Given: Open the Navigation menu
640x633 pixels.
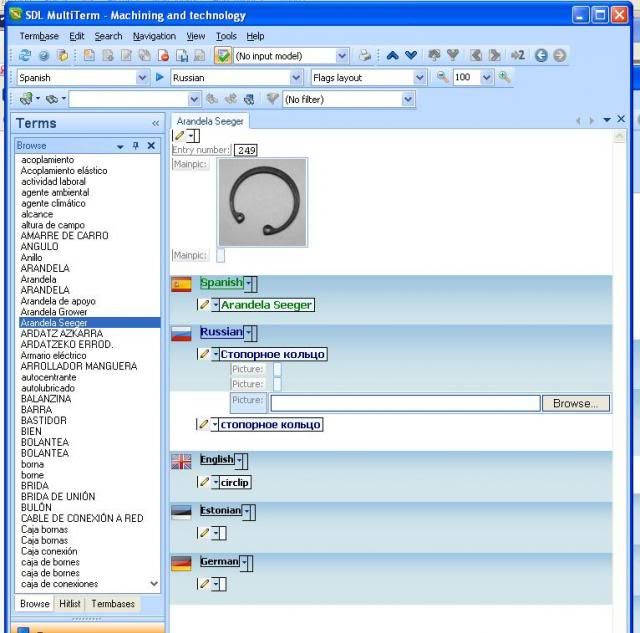Looking at the screenshot, I should (154, 36).
